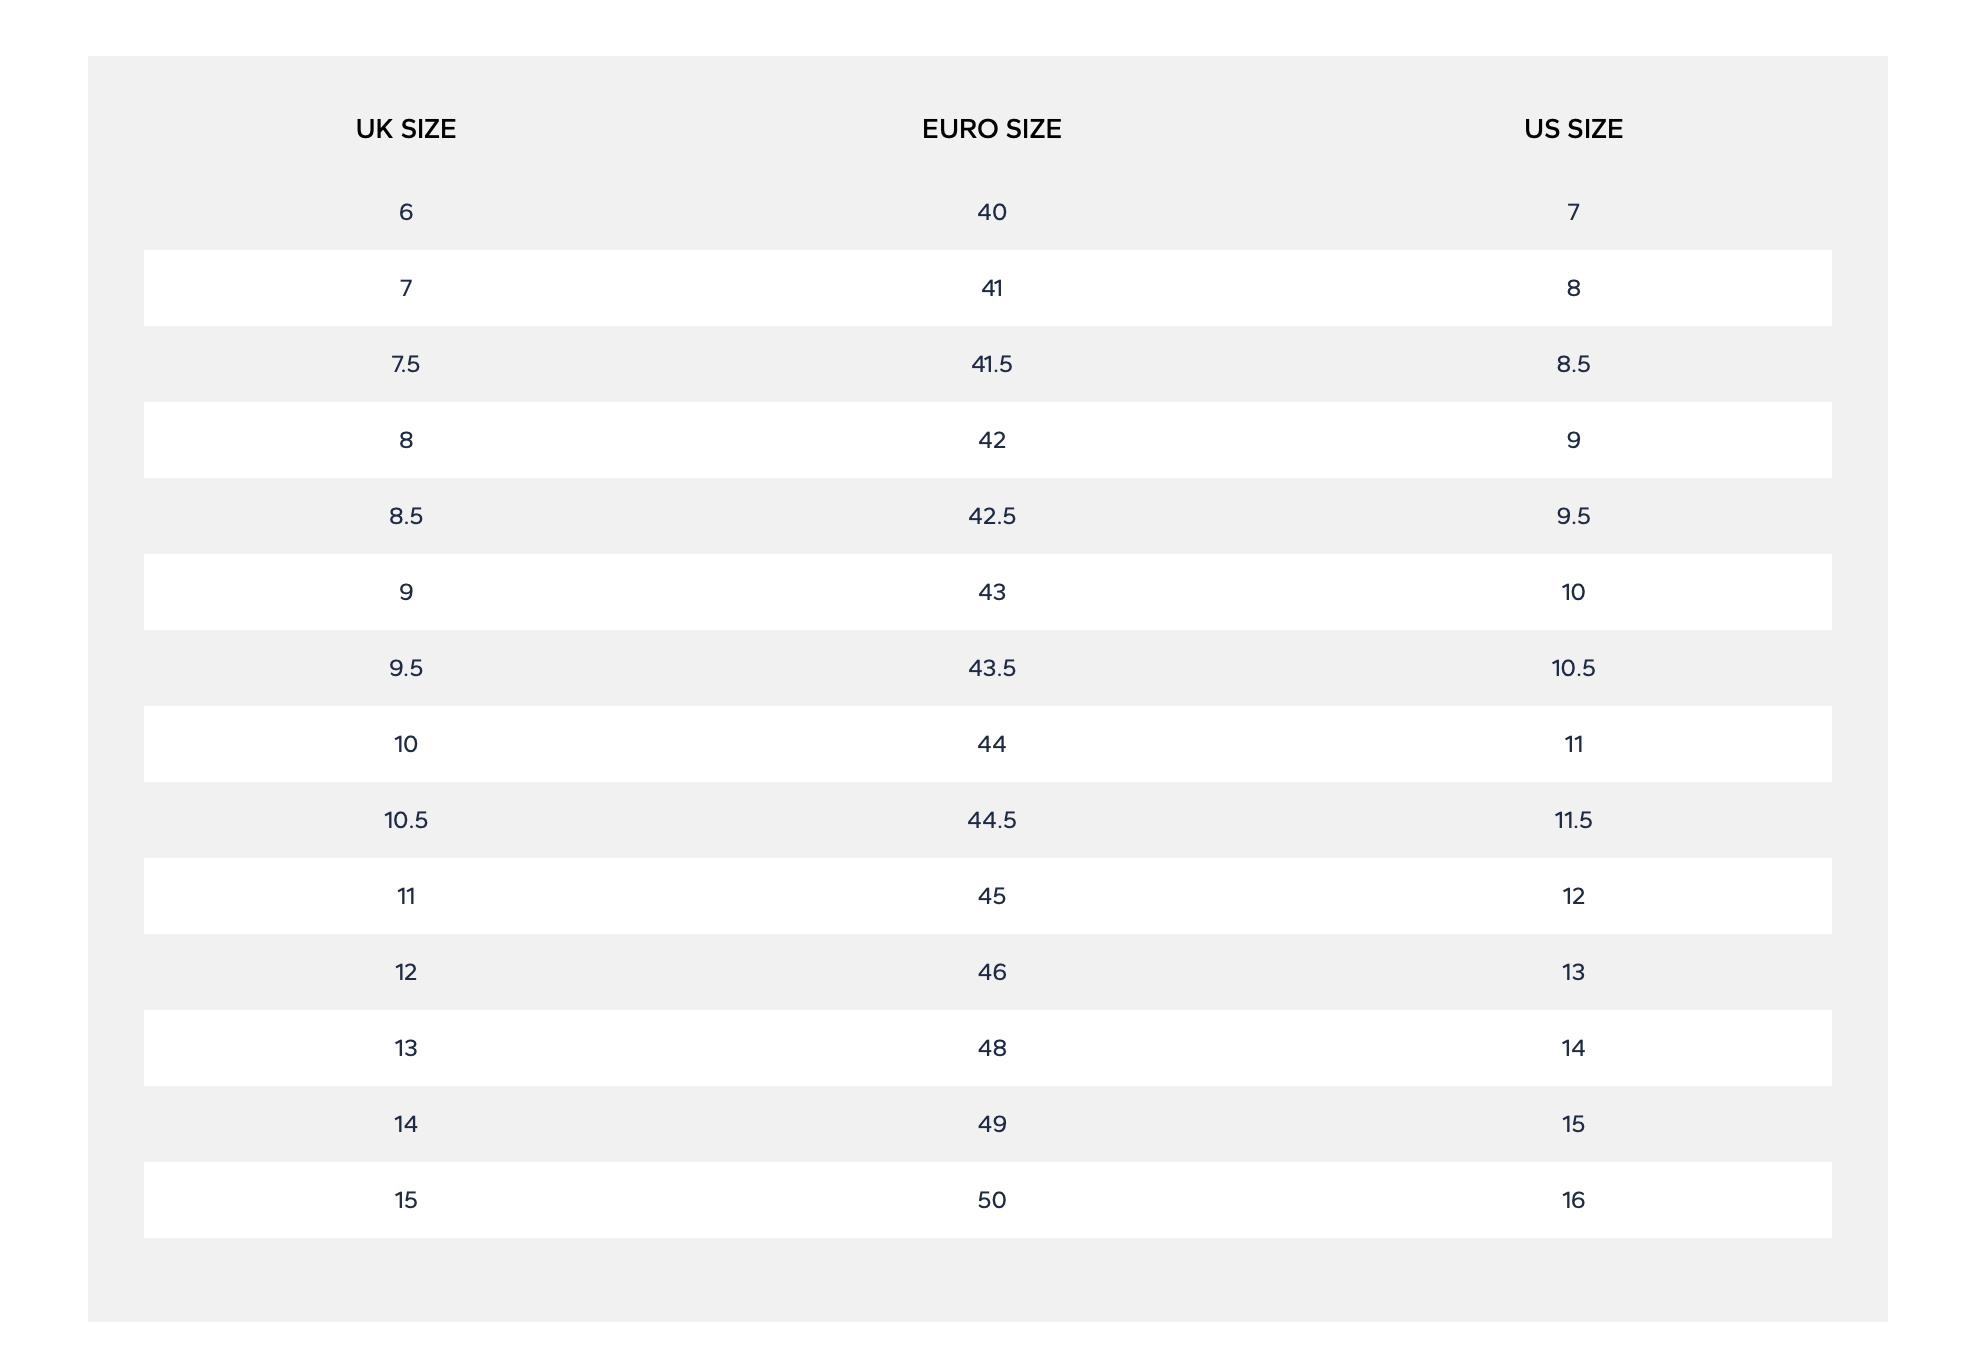
Task: Click US size 11.5 cell
Action: [1573, 820]
